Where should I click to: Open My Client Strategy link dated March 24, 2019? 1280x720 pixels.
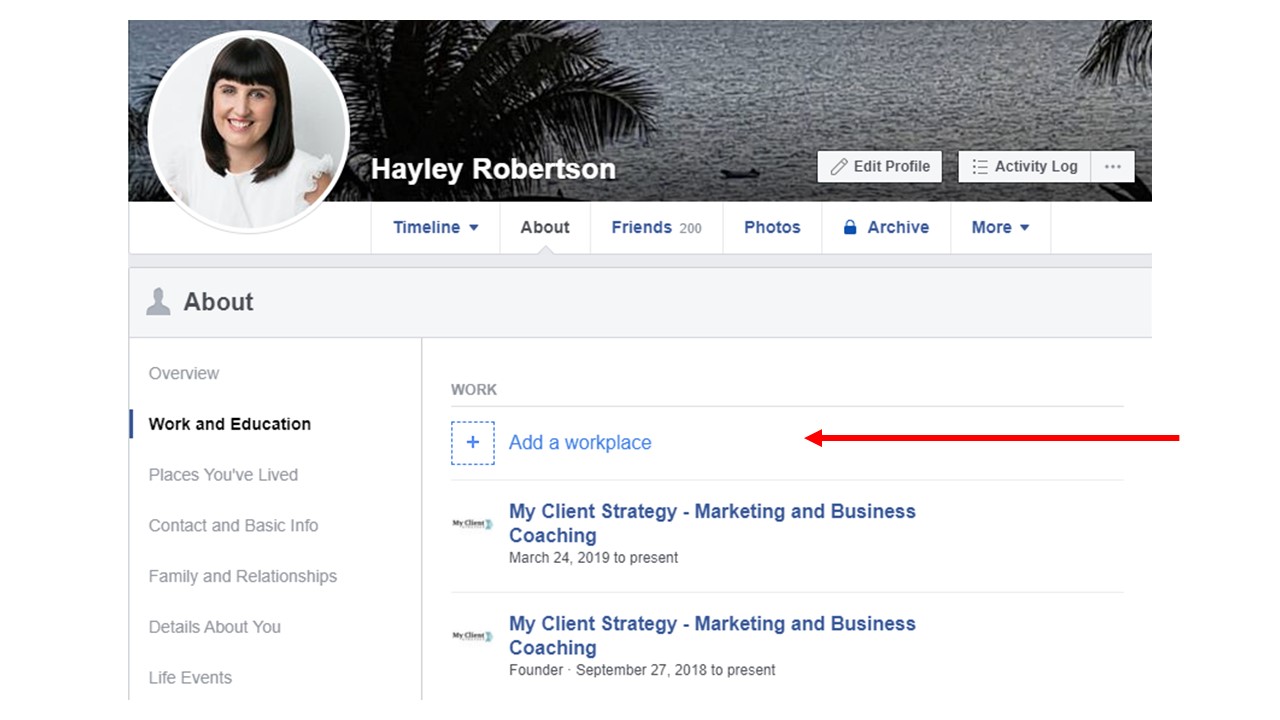pos(712,523)
